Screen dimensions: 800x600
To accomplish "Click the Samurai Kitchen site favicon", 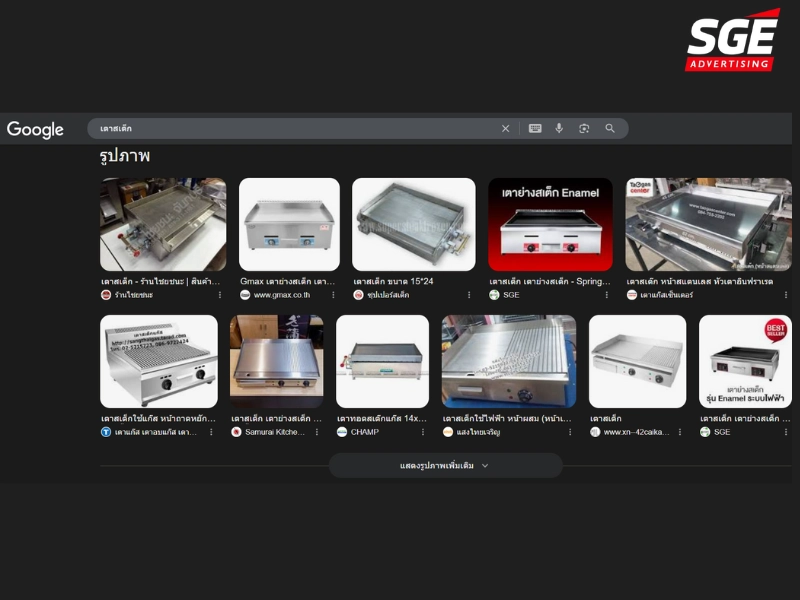I will click(x=236, y=432).
